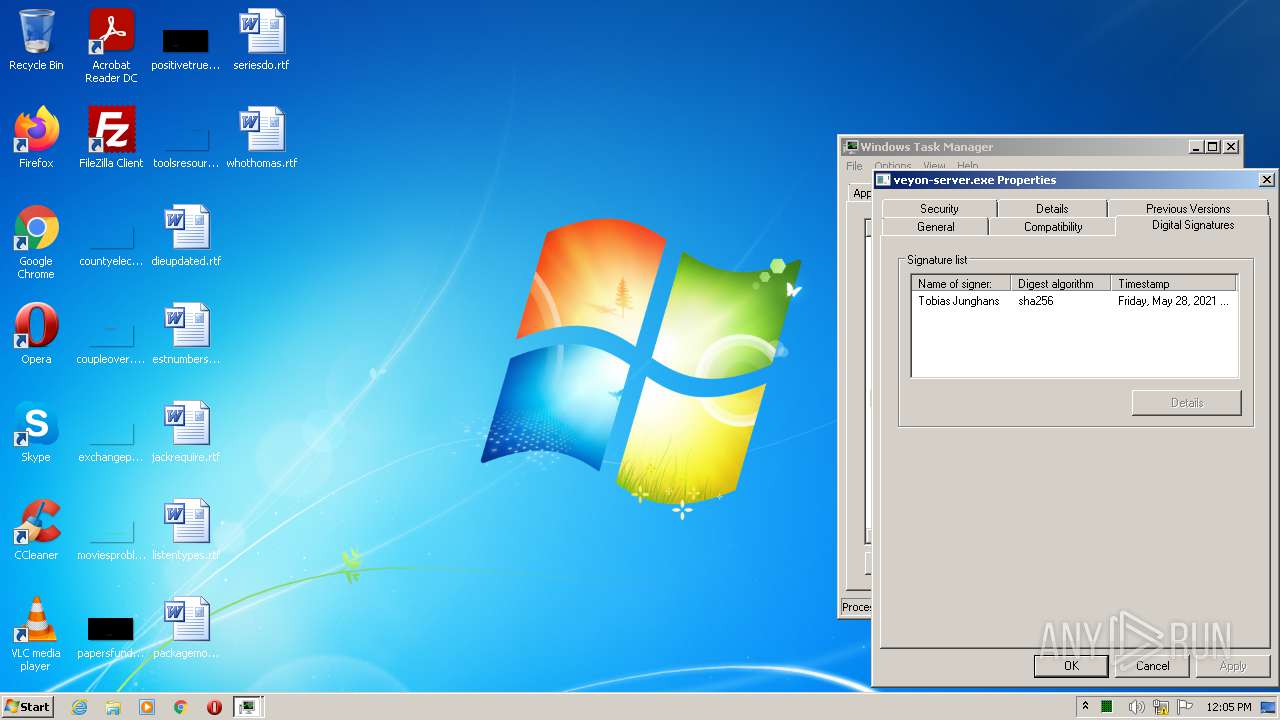Launch Acrobat Reader DC shortcut

(x=111, y=46)
